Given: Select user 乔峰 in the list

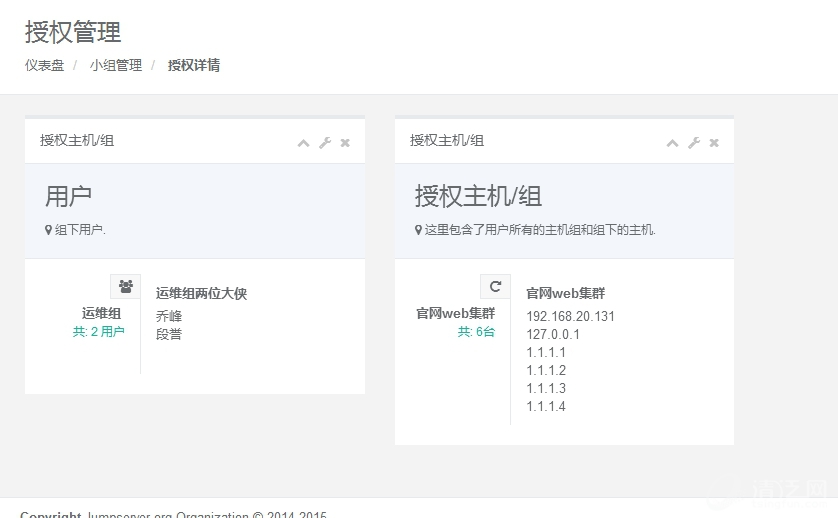Looking at the screenshot, I should point(169,316).
